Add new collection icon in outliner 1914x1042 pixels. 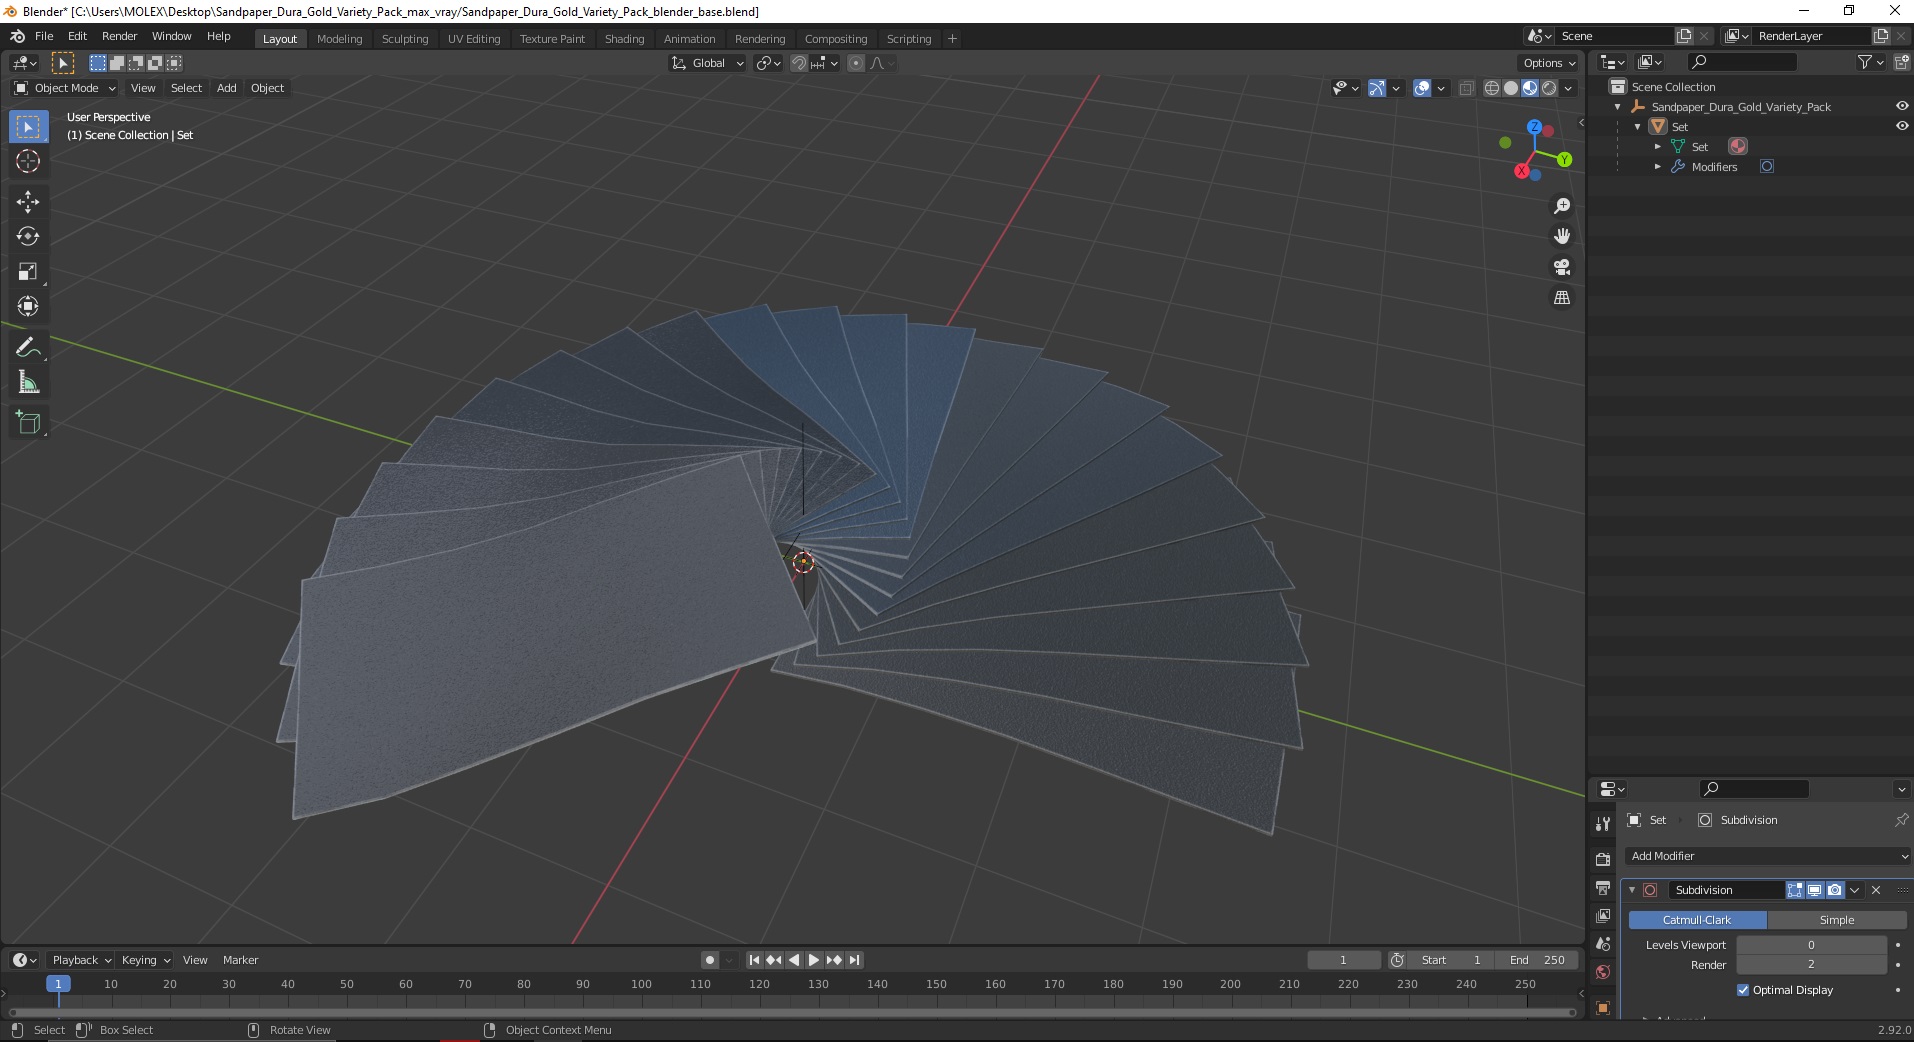click(1901, 62)
